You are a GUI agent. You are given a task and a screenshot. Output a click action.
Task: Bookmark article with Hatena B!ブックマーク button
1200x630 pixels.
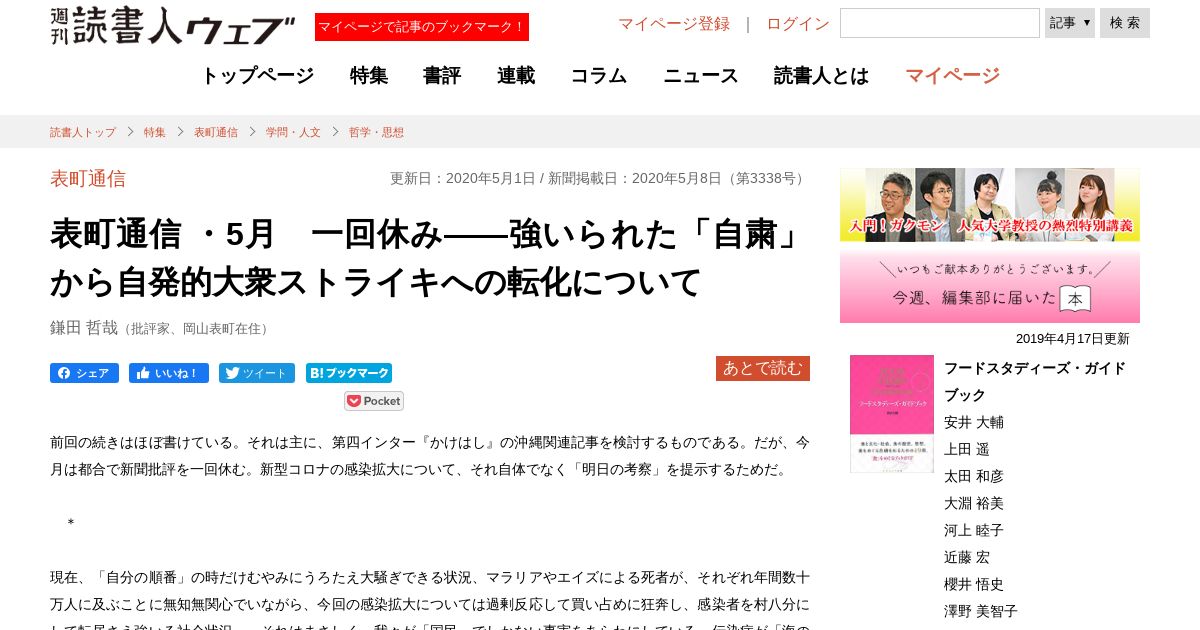[349, 373]
